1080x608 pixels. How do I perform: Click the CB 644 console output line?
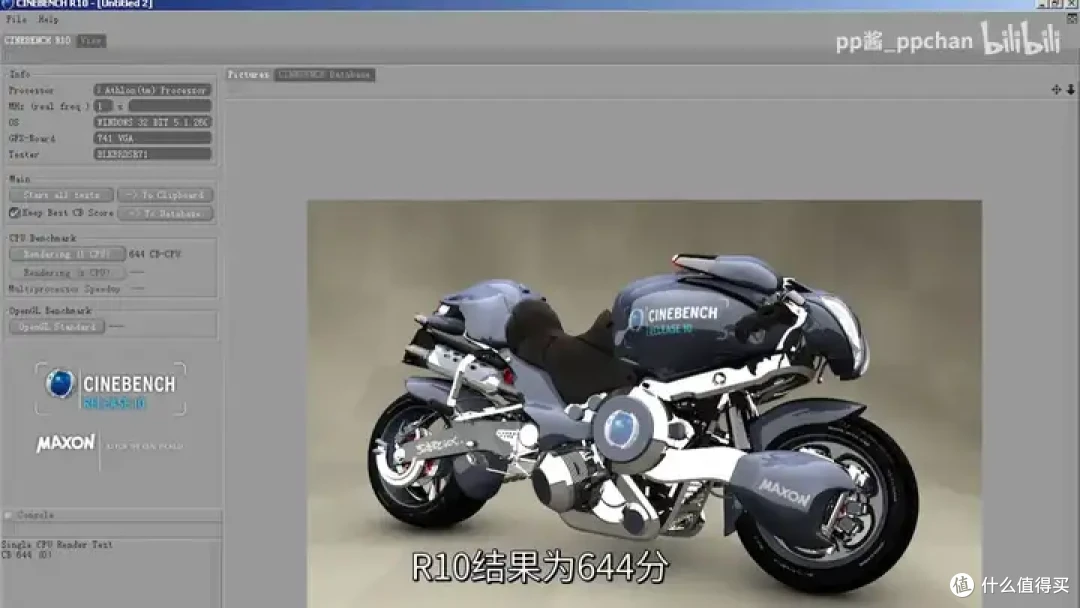26,554
